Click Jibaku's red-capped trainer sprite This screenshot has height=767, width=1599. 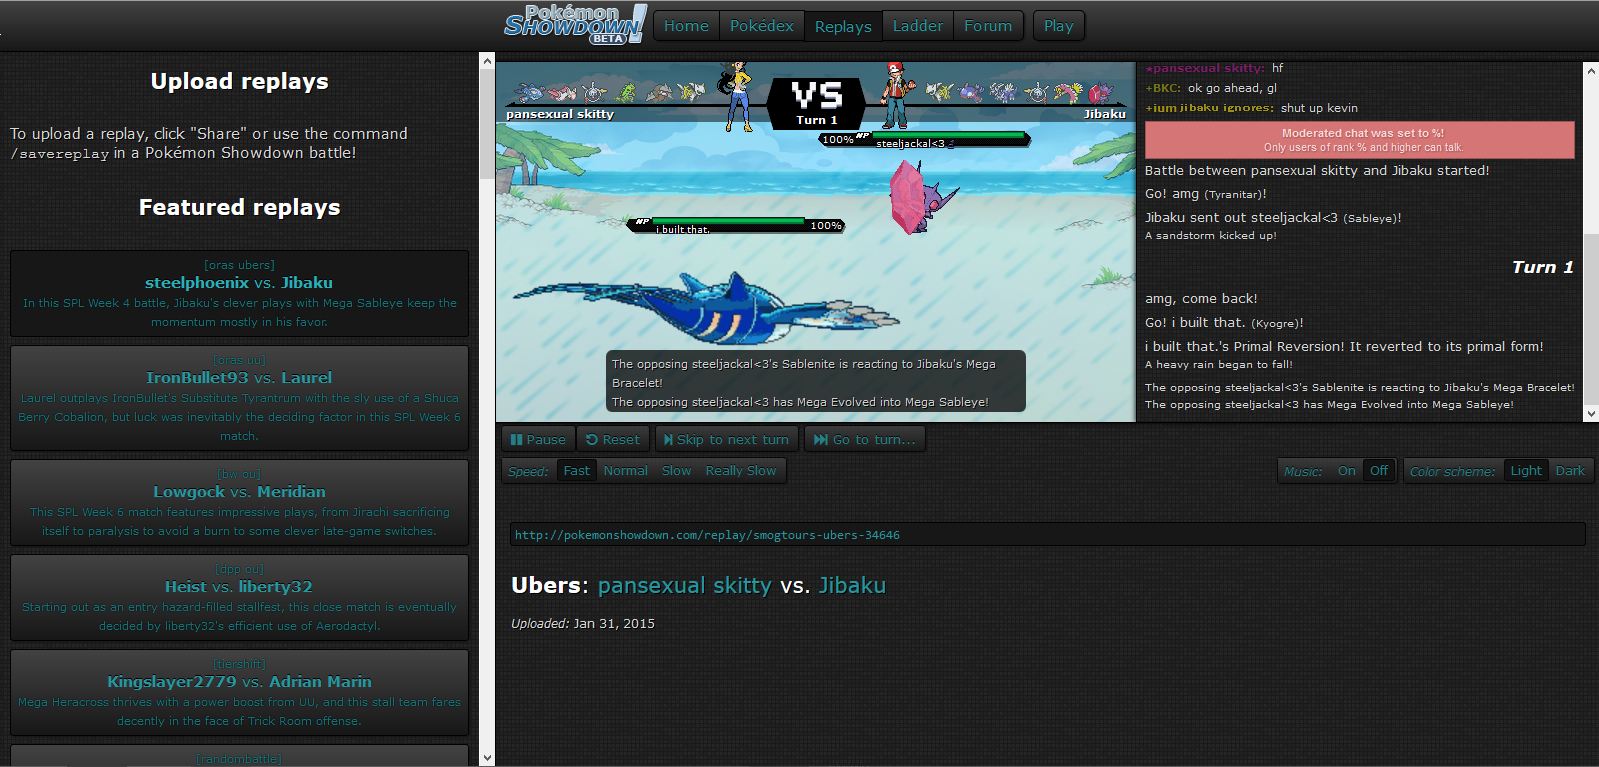[x=899, y=94]
